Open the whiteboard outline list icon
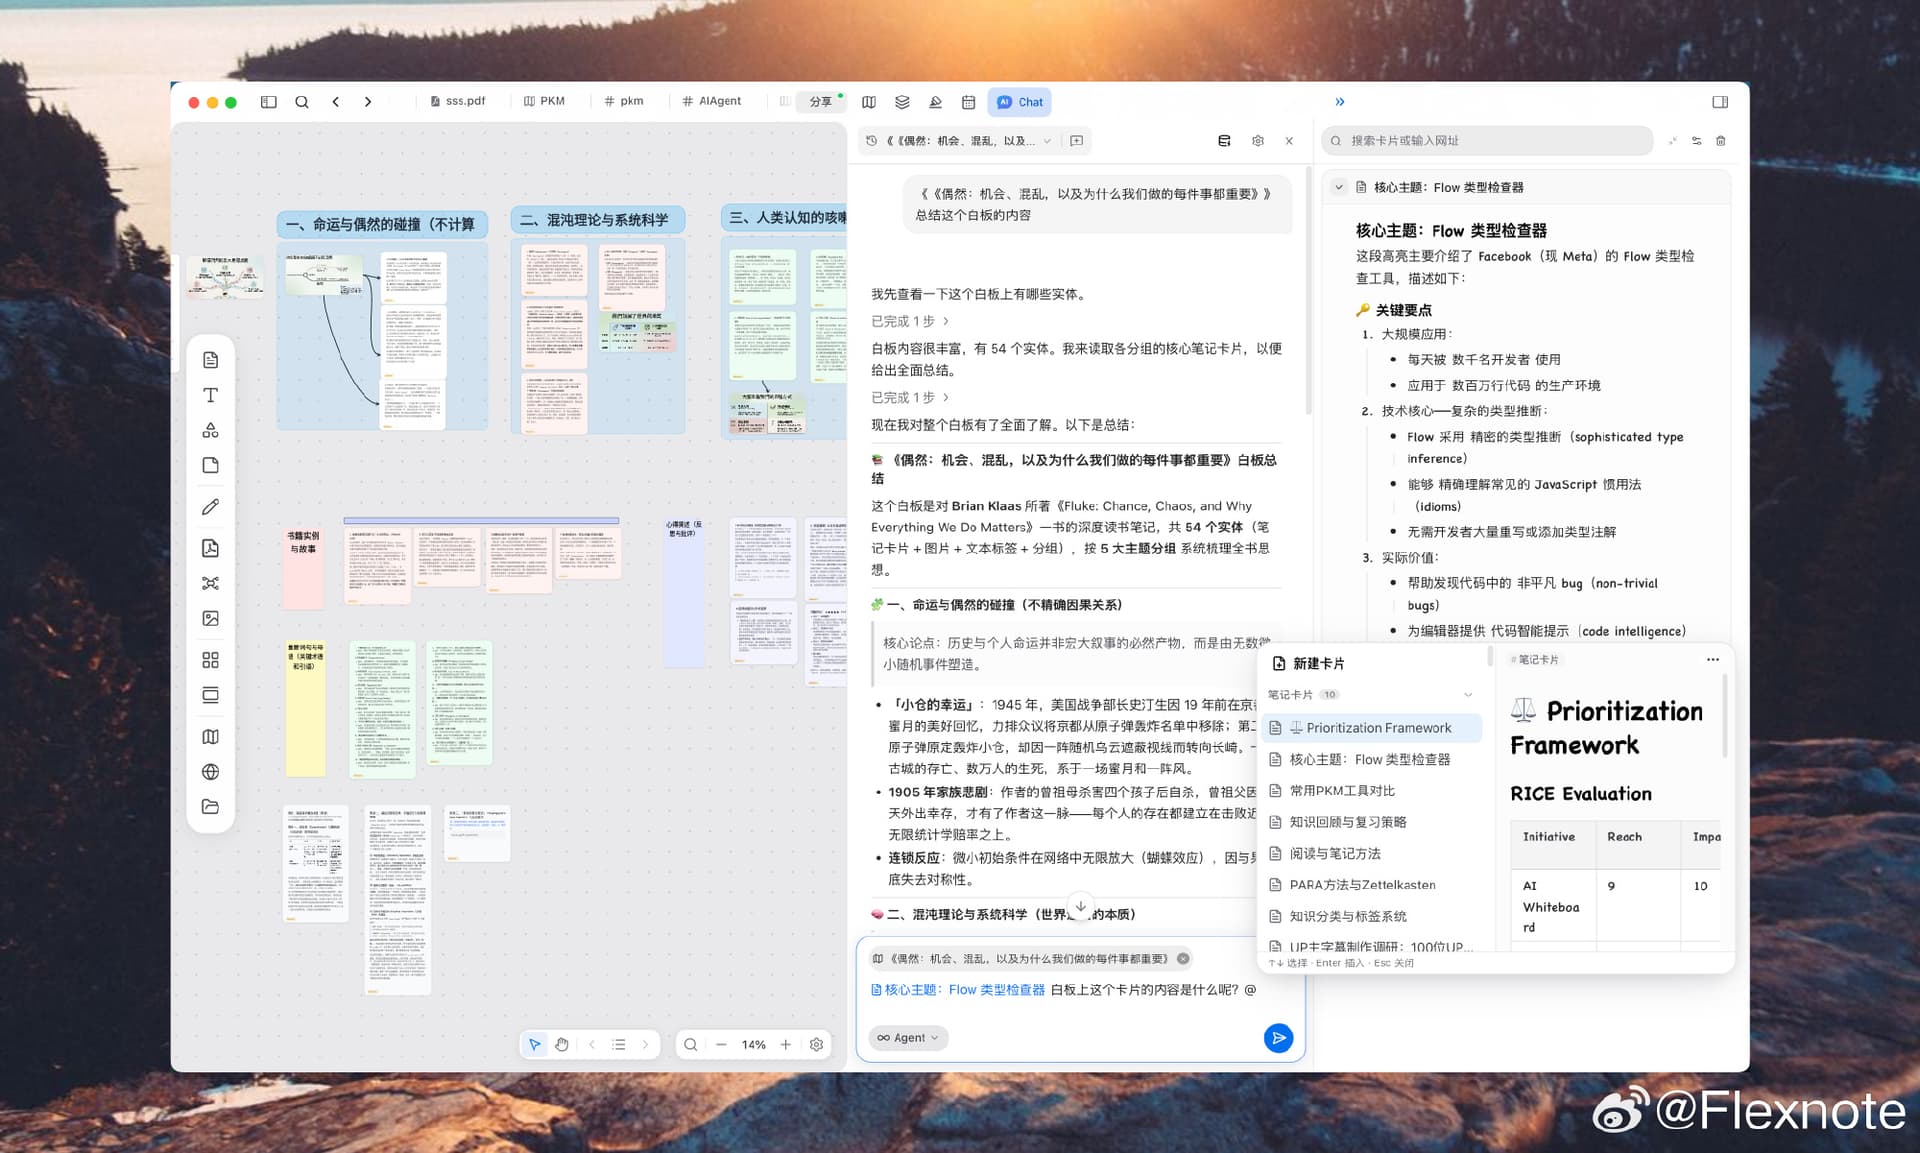This screenshot has width=1920, height=1153. tap(619, 1044)
